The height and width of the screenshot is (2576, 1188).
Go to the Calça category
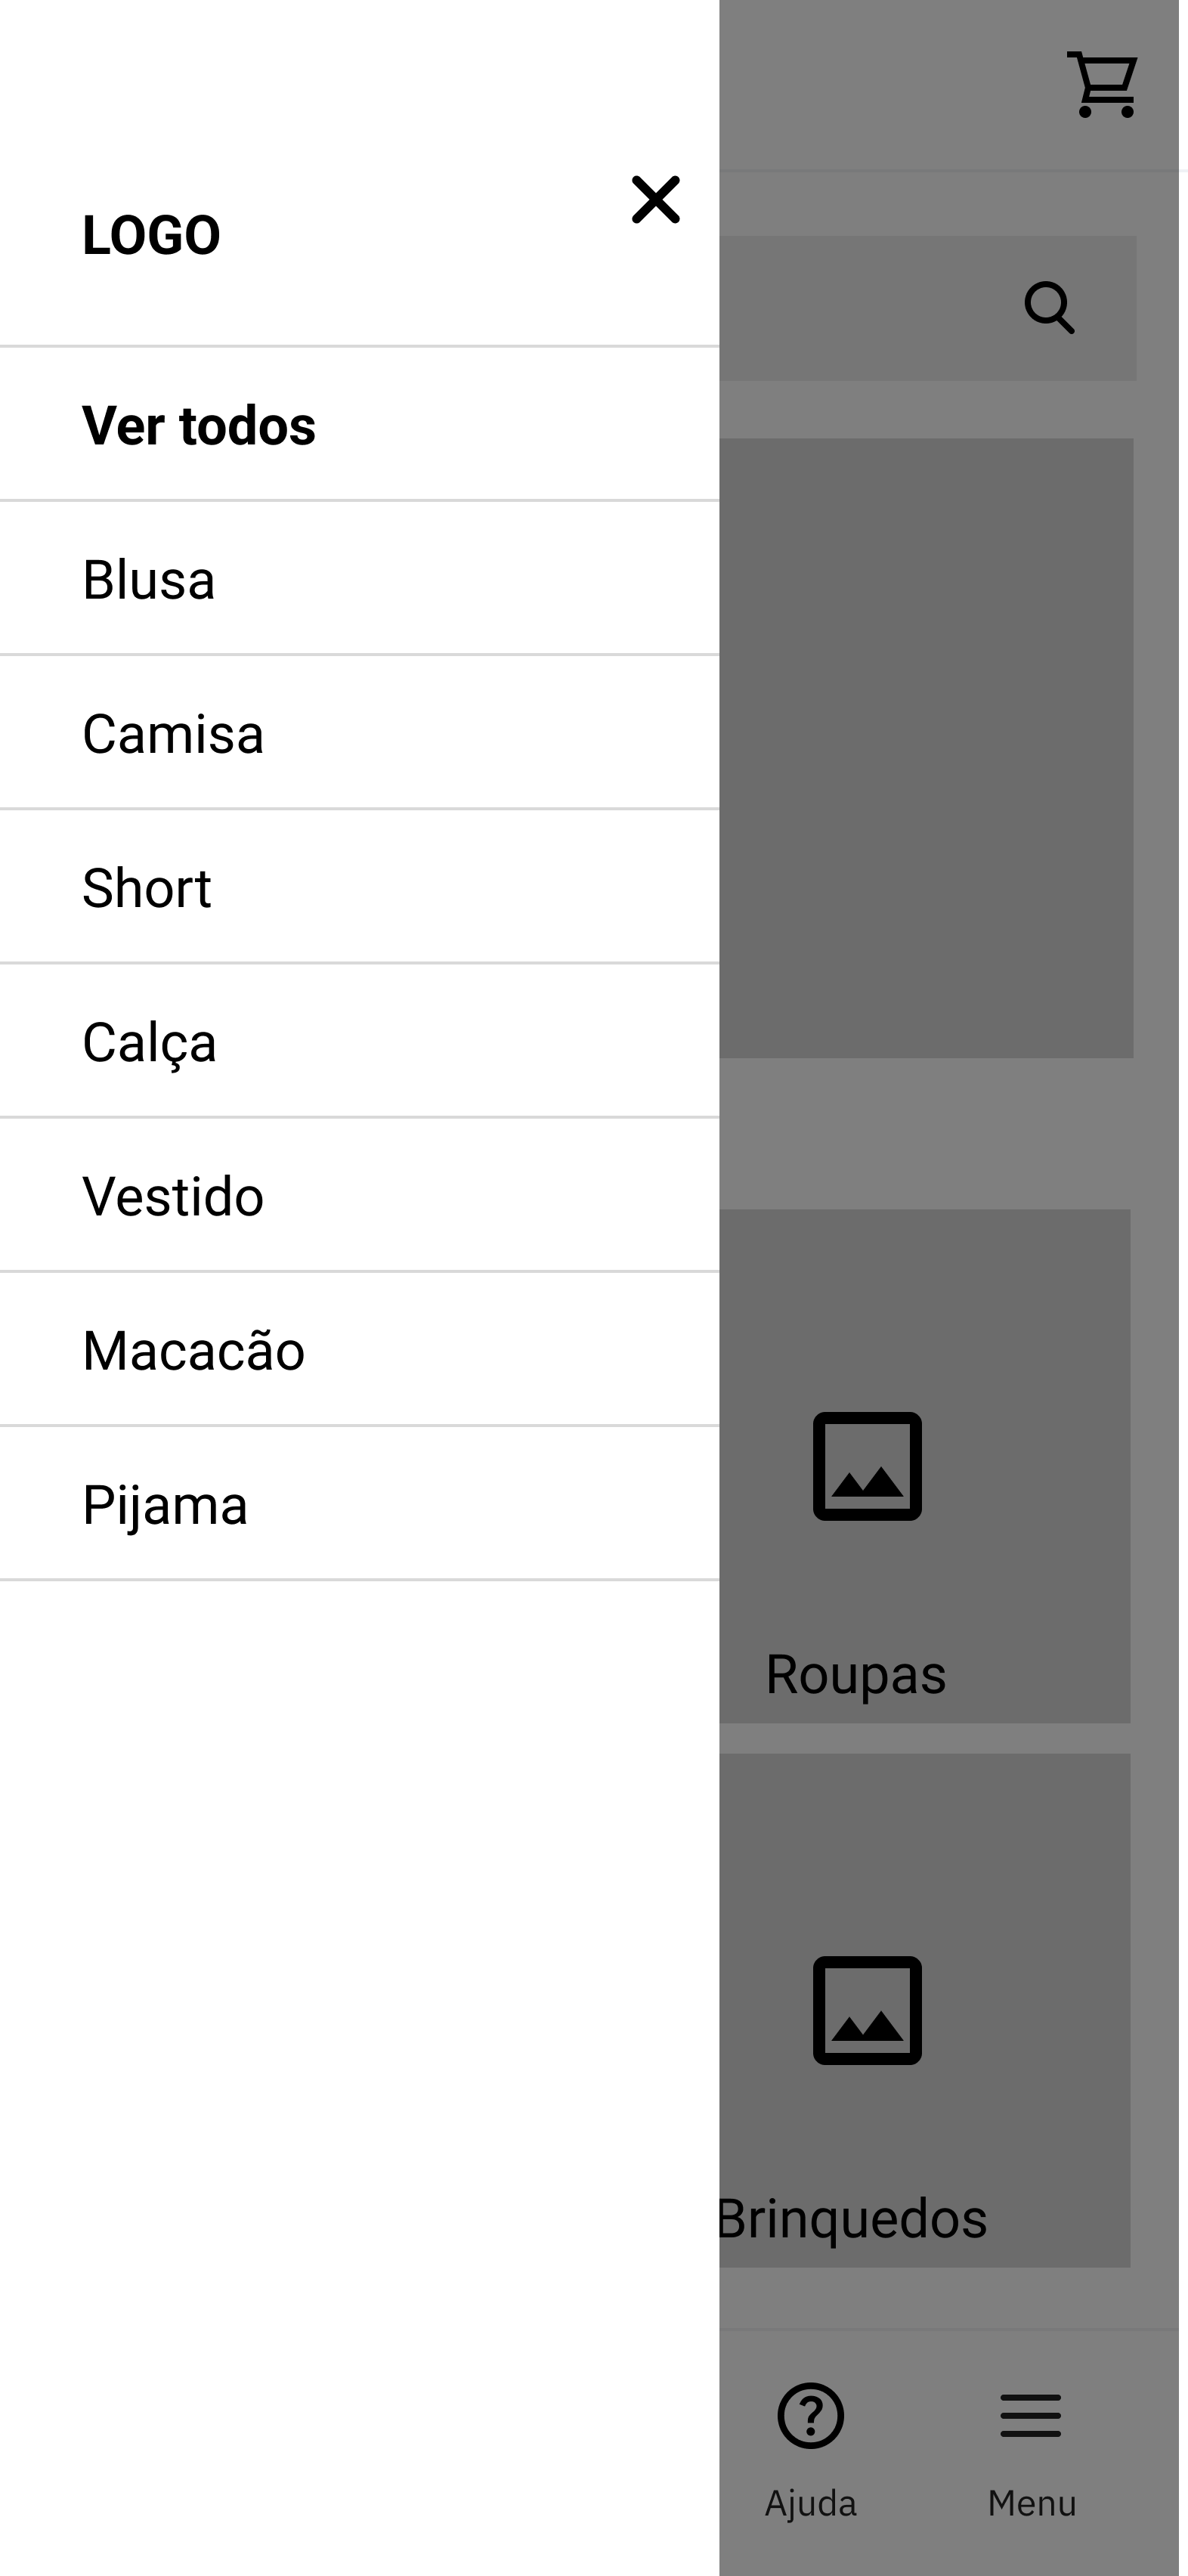point(149,1042)
